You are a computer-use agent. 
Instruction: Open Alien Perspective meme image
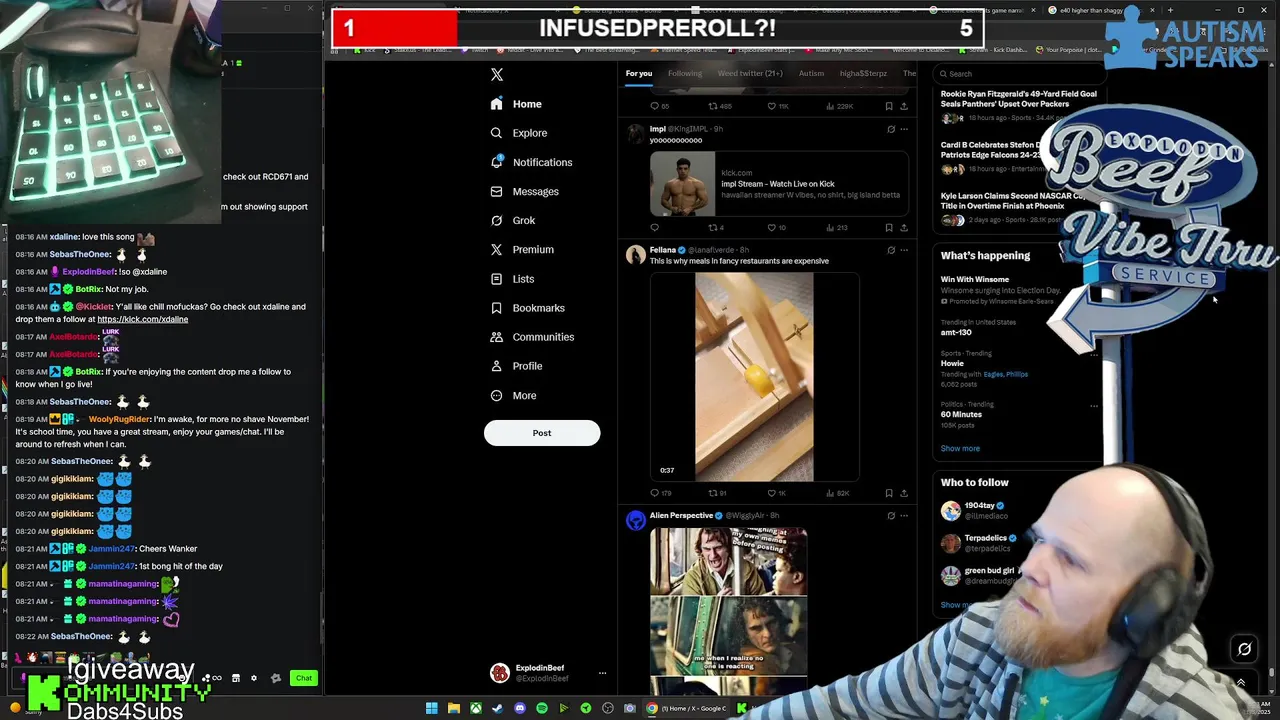(728, 610)
